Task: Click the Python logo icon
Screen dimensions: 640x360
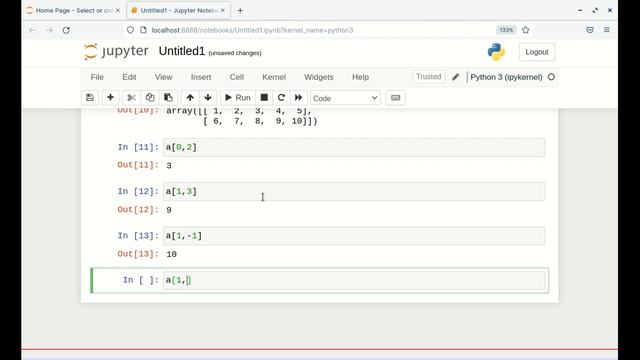Action: 496,52
